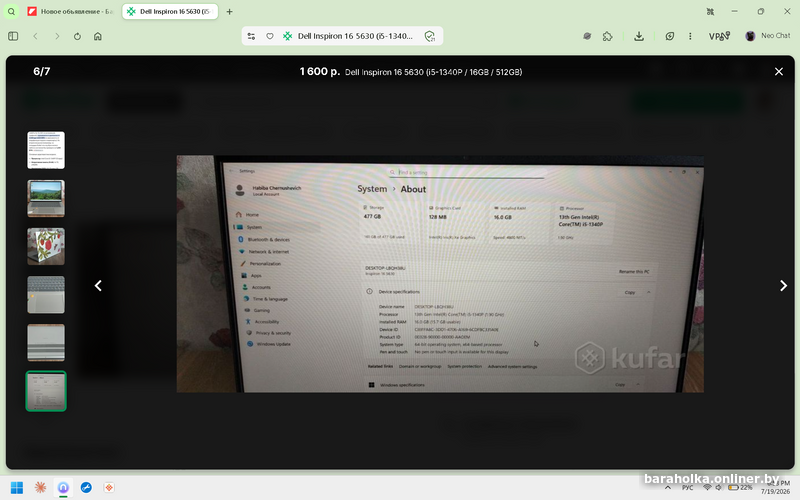
Task: Open the orange starburst taskbar app
Action: tap(40, 488)
